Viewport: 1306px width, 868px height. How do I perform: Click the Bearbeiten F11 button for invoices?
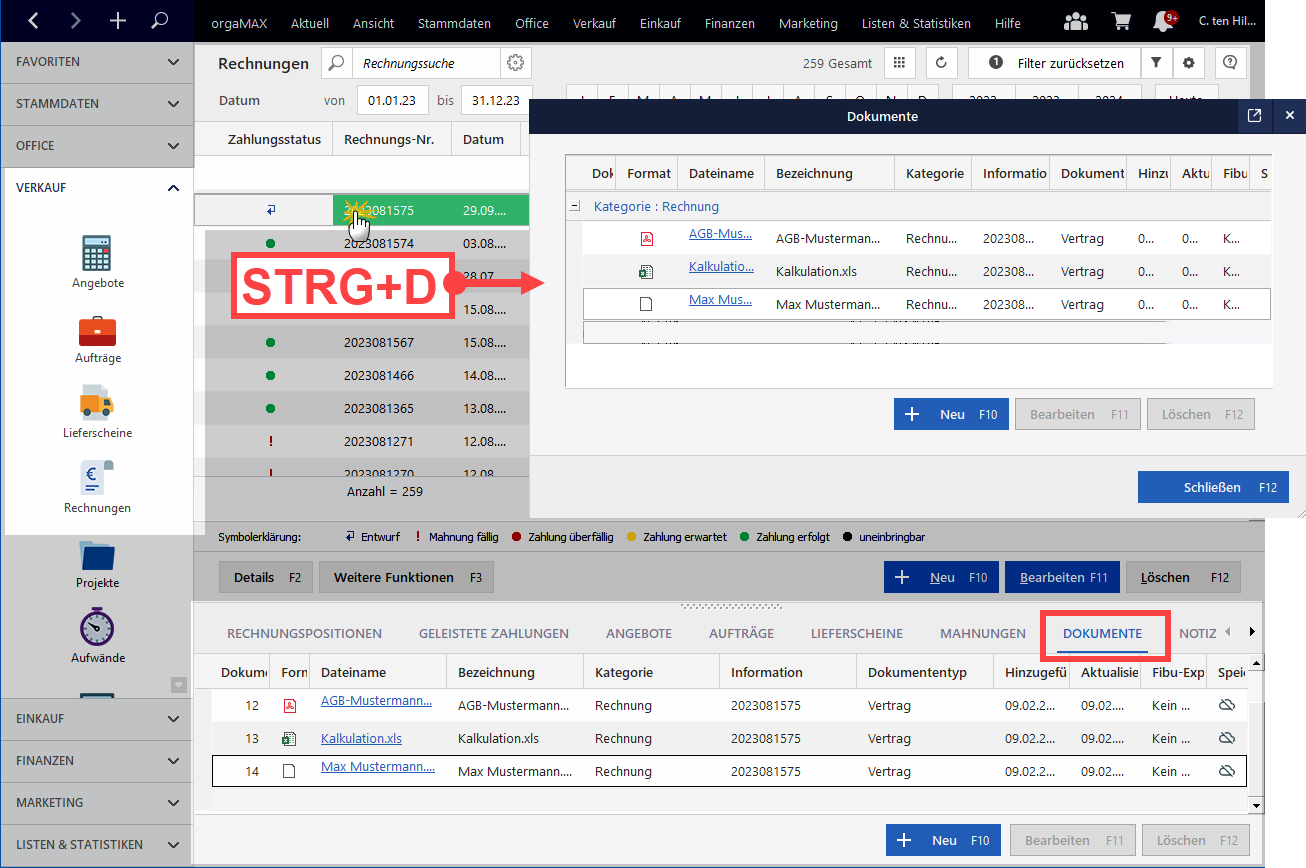1063,577
